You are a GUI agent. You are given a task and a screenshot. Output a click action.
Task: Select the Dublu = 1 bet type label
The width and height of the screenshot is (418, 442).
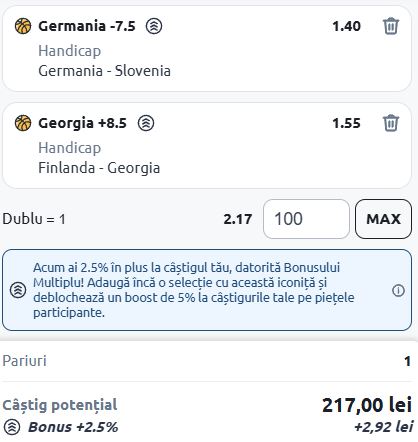[x=34, y=219]
